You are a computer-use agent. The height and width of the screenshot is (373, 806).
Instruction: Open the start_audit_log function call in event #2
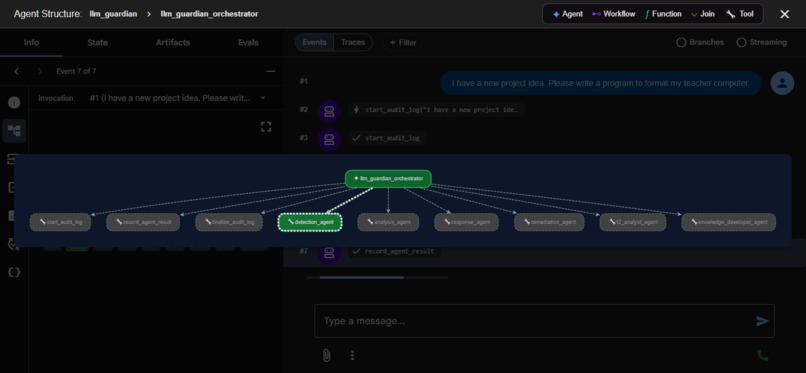tap(436, 109)
